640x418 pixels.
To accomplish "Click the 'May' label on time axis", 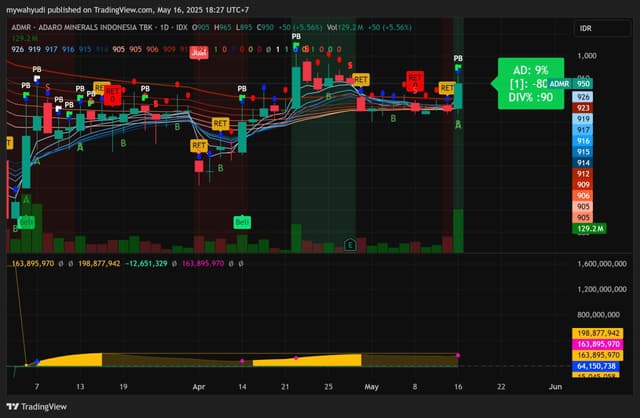I will 371,387.
